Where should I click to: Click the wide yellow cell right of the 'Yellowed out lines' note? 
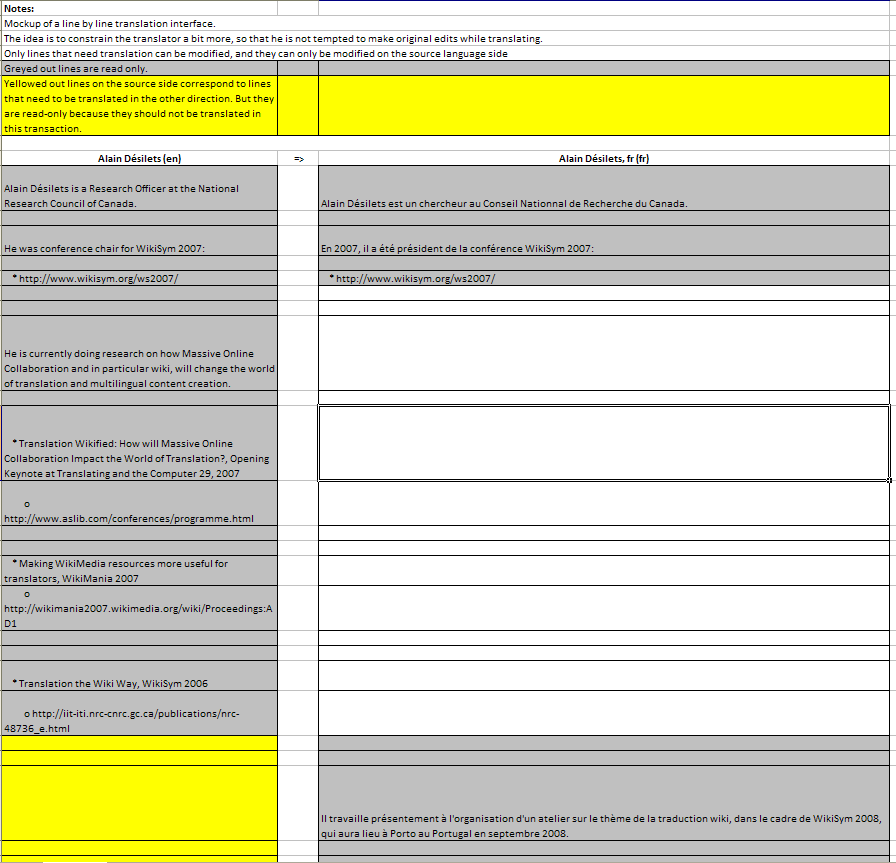[x=604, y=106]
